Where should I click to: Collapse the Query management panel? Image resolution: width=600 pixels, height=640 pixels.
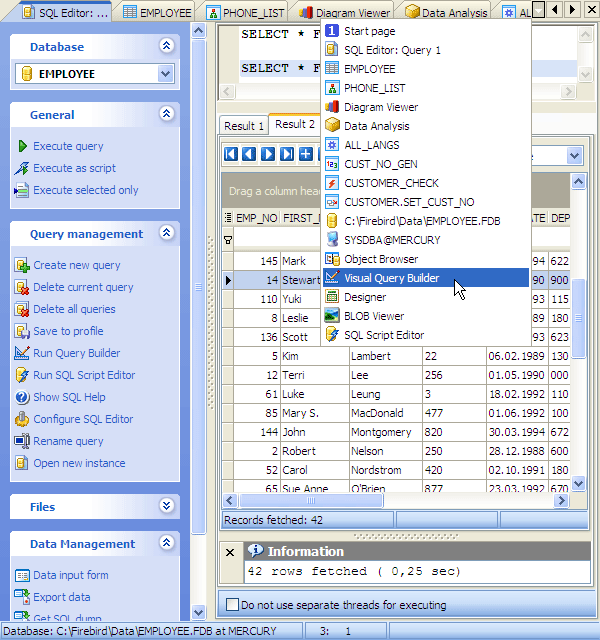(x=167, y=233)
